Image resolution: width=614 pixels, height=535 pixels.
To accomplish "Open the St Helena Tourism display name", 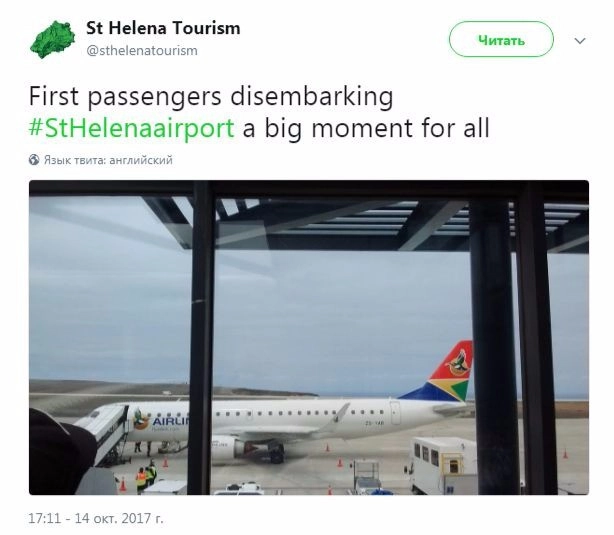I will tap(162, 28).
